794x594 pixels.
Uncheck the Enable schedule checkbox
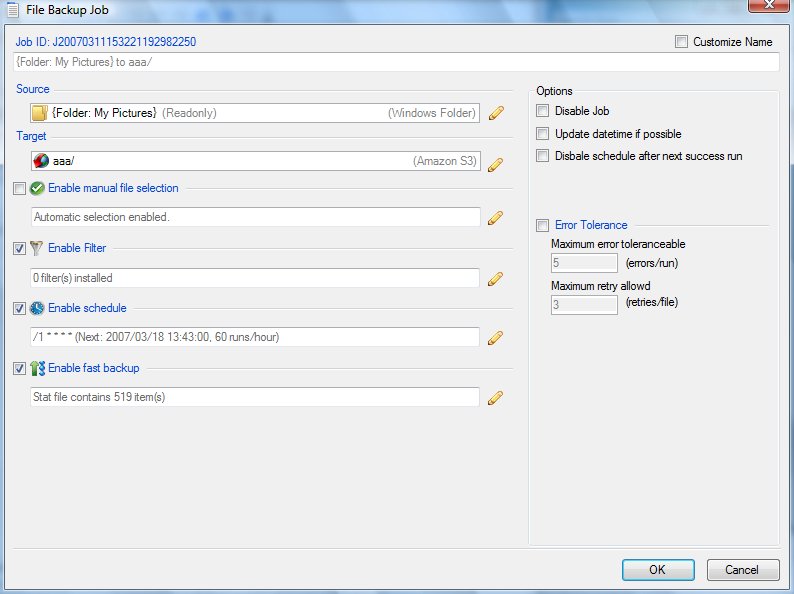point(19,308)
